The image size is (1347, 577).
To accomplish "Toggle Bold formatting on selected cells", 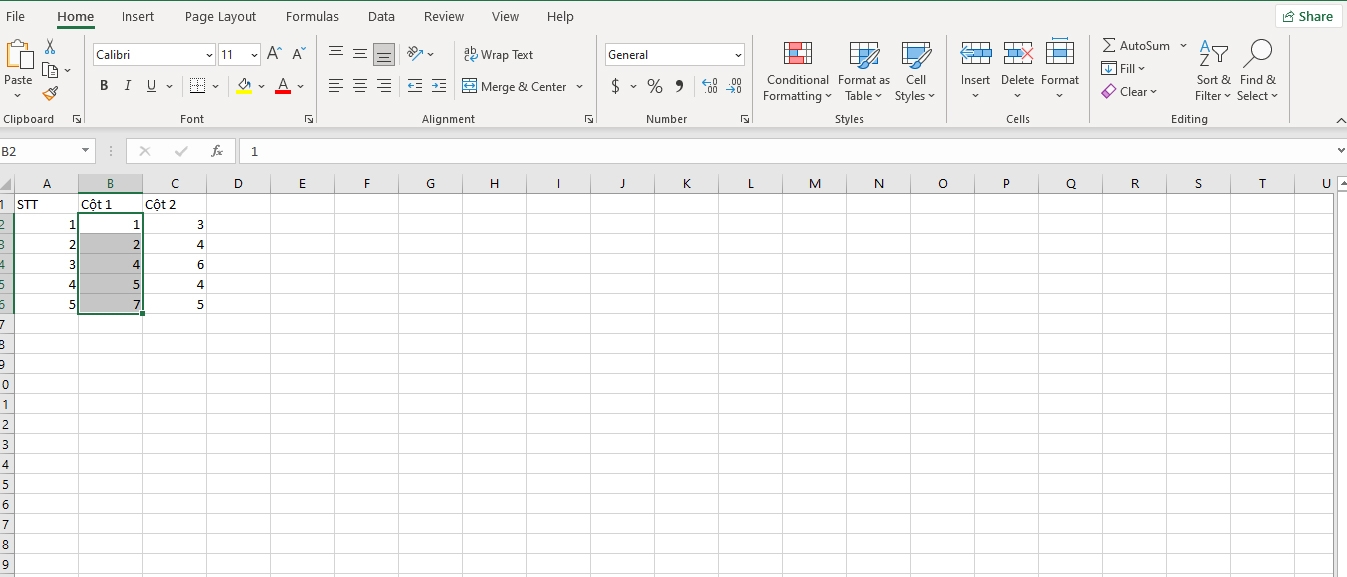I will click(x=103, y=85).
